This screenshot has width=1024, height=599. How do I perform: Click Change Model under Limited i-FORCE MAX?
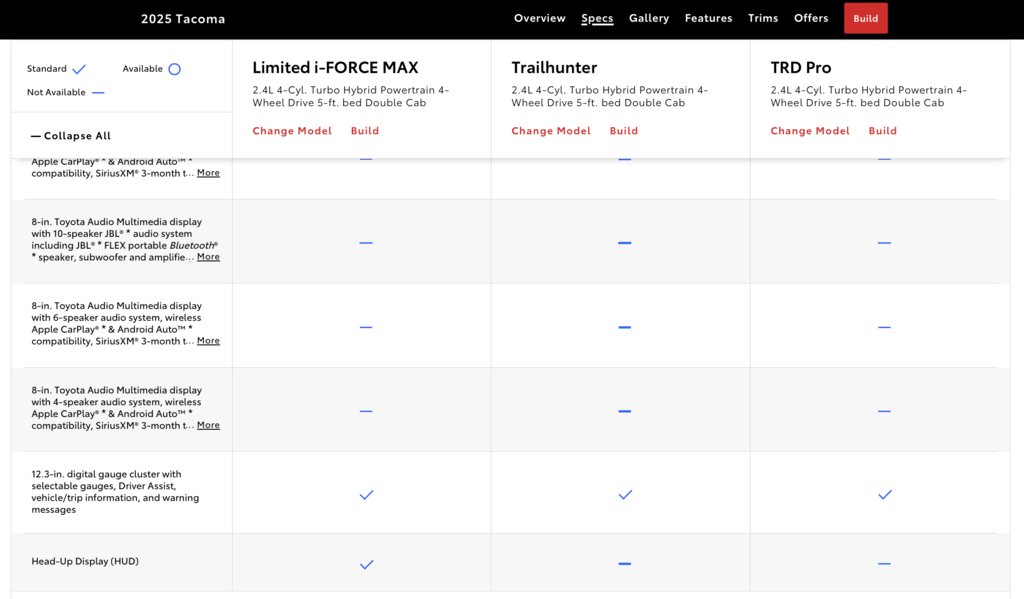(x=292, y=131)
